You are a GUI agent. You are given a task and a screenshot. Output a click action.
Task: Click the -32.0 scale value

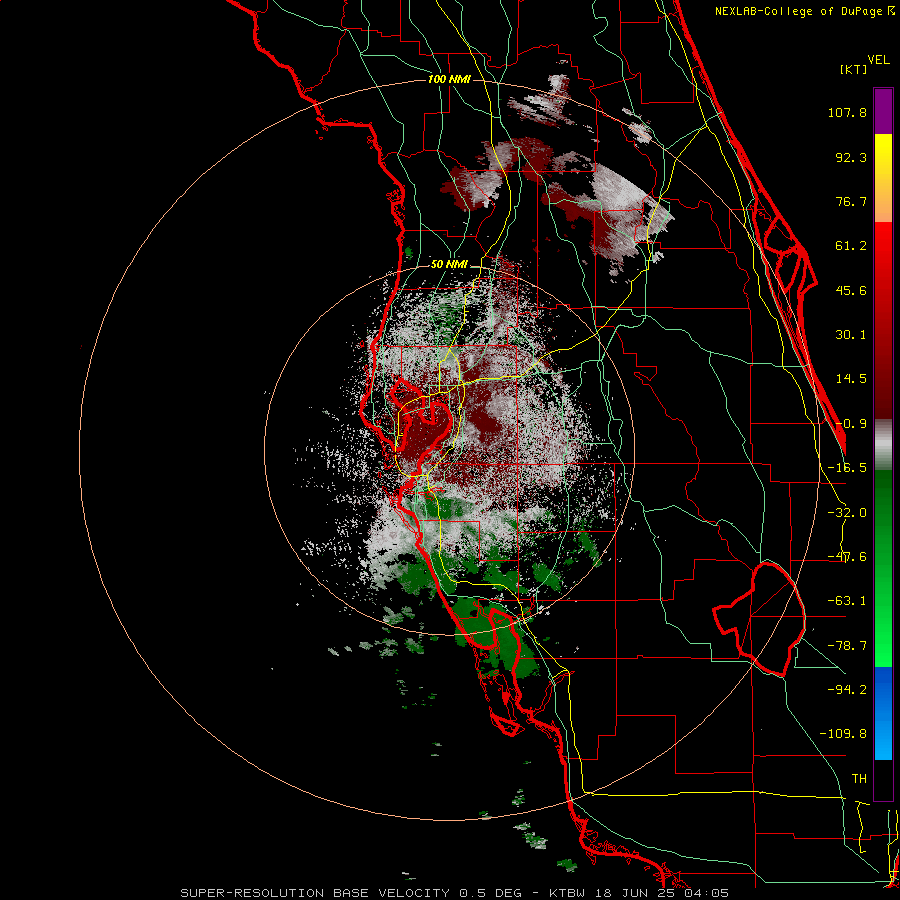pos(847,513)
